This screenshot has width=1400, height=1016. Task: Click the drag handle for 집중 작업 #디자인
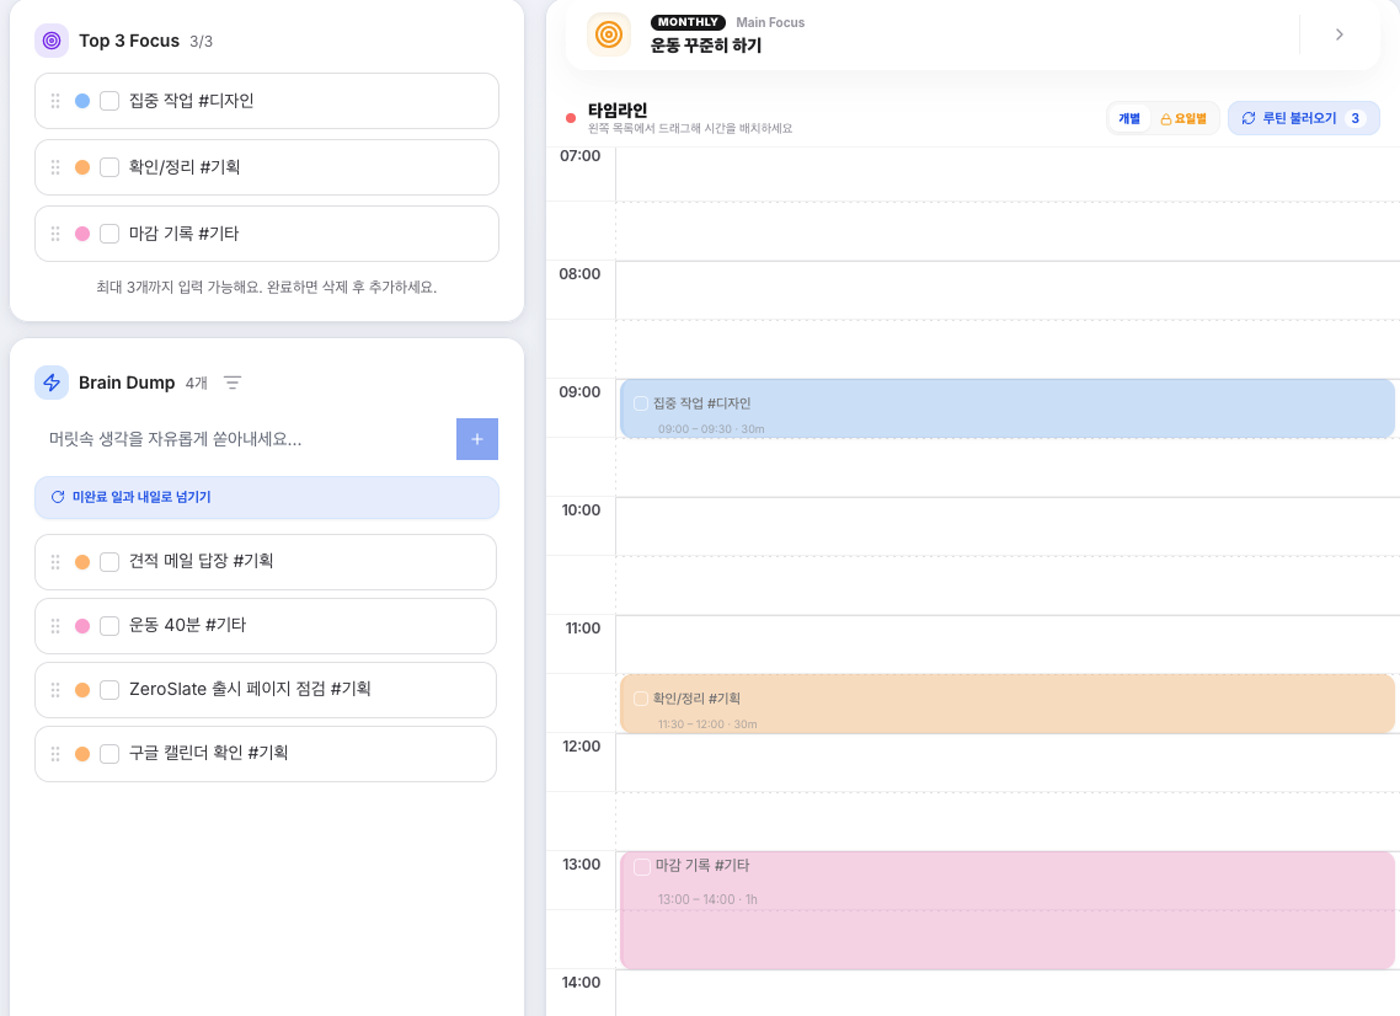tap(55, 101)
